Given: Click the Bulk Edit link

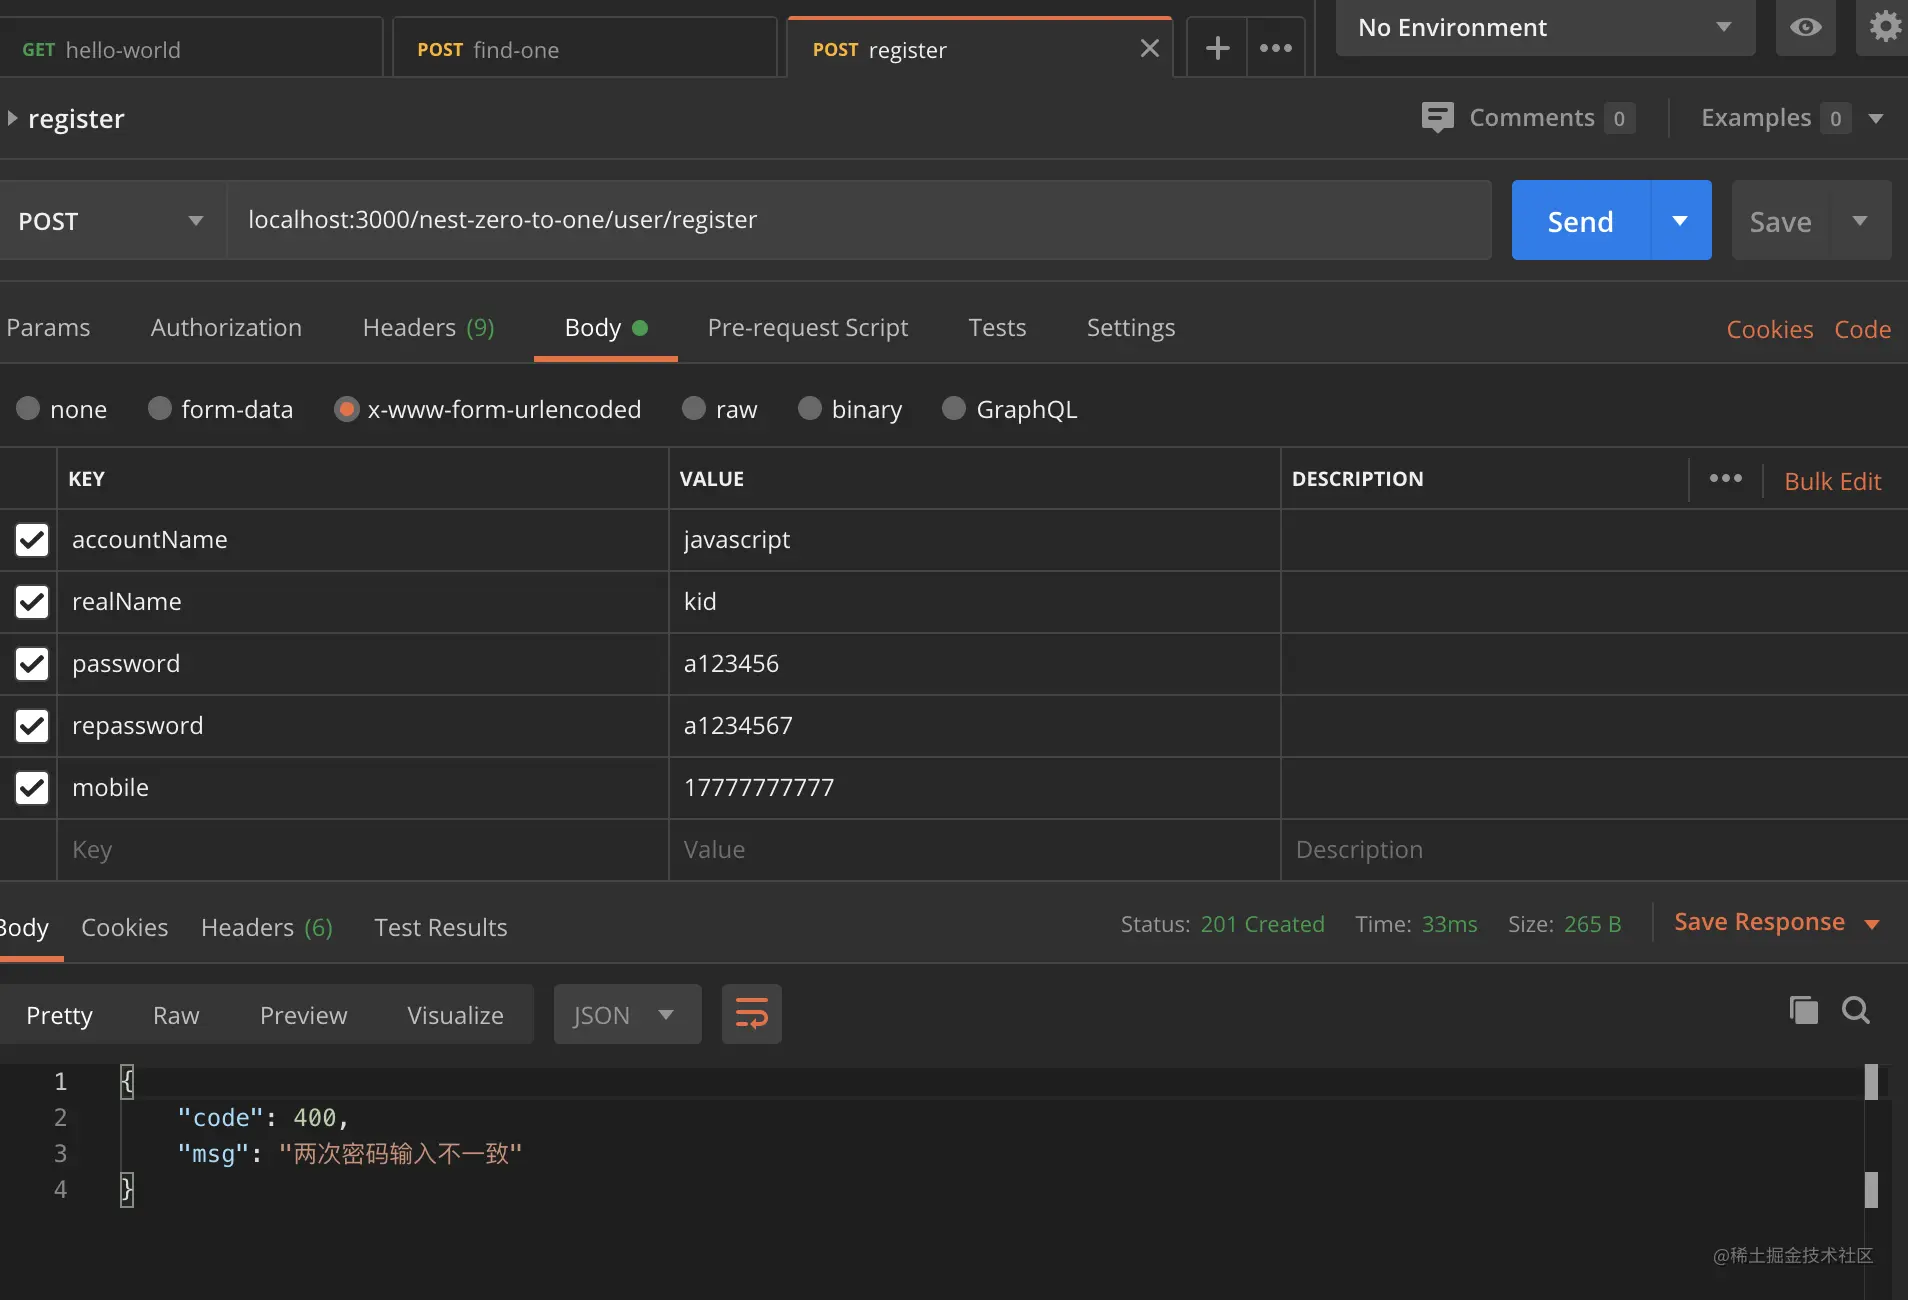Looking at the screenshot, I should pyautogui.click(x=1832, y=481).
